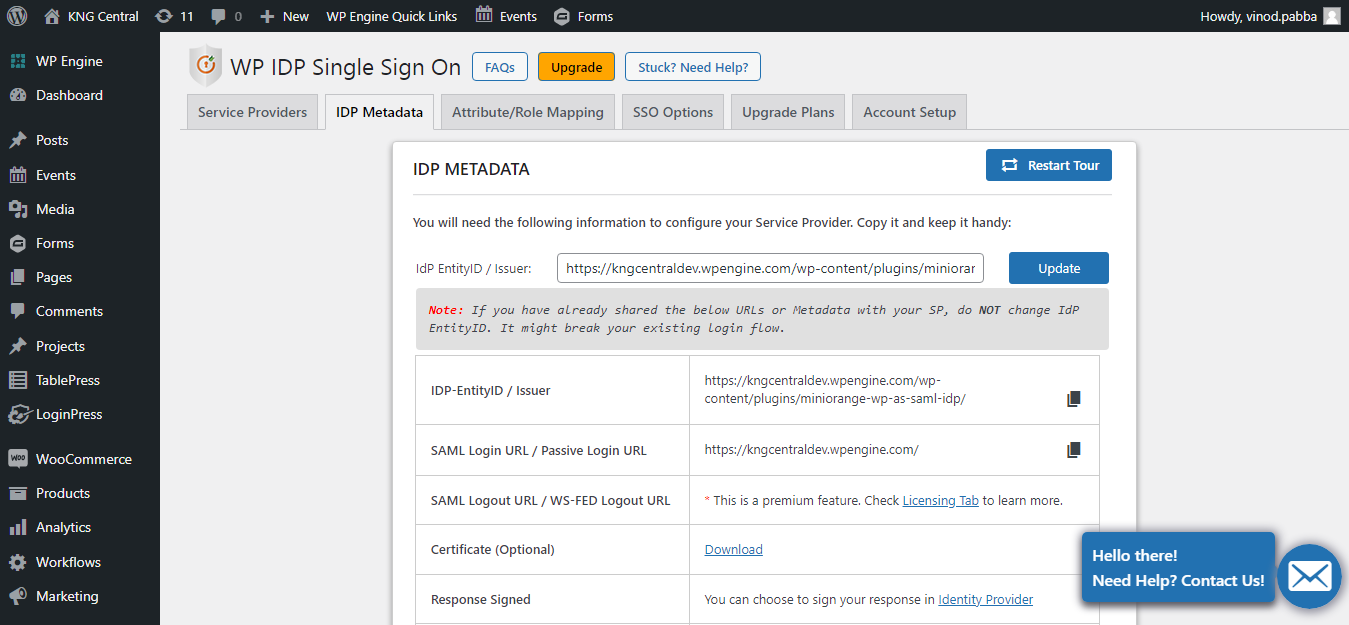The width and height of the screenshot is (1349, 625).
Task: Click the envelope contact icon
Action: [1309, 576]
